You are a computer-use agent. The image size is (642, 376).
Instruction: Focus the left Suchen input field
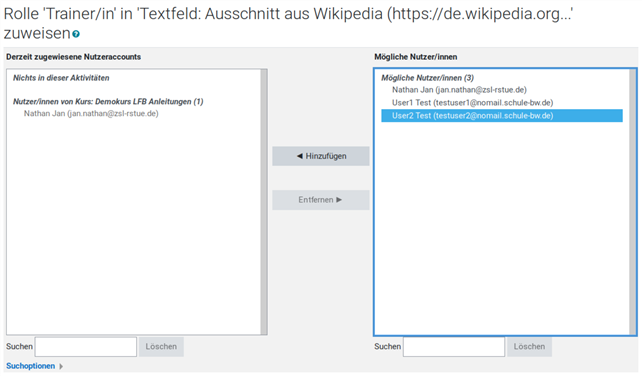tap(86, 347)
